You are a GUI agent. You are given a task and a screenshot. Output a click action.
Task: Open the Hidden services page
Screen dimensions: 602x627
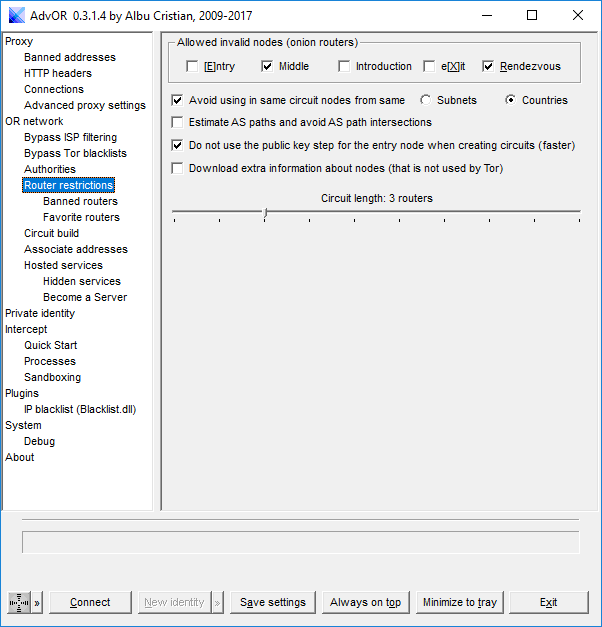[x=82, y=281]
